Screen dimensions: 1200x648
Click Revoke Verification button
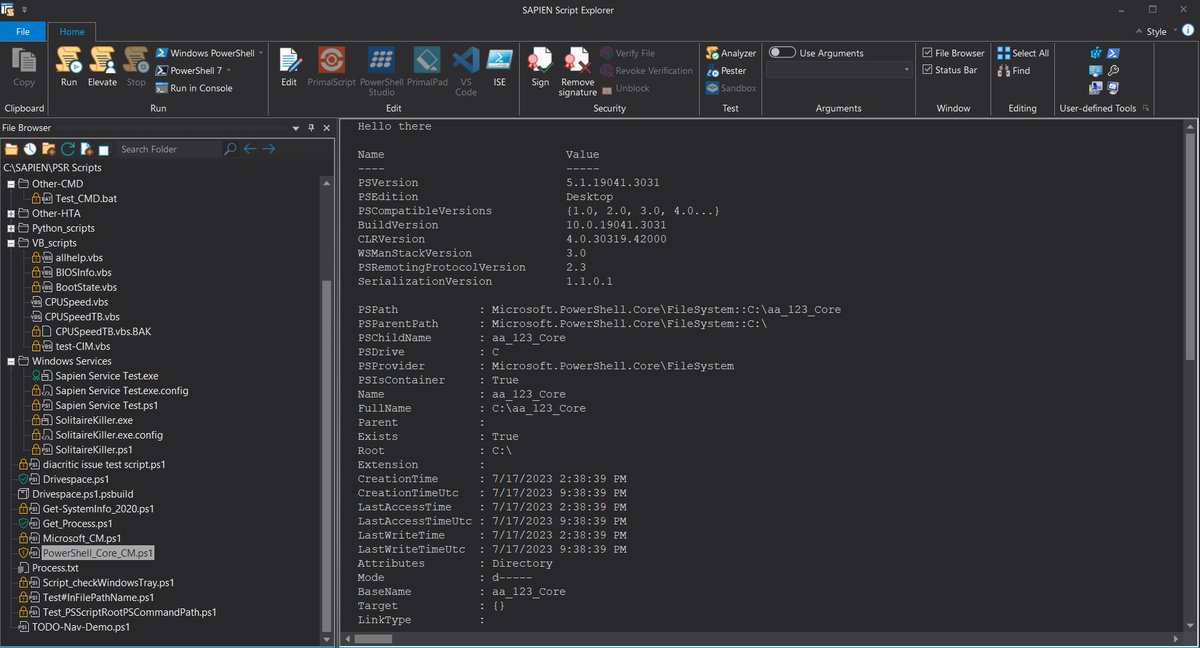pos(646,71)
